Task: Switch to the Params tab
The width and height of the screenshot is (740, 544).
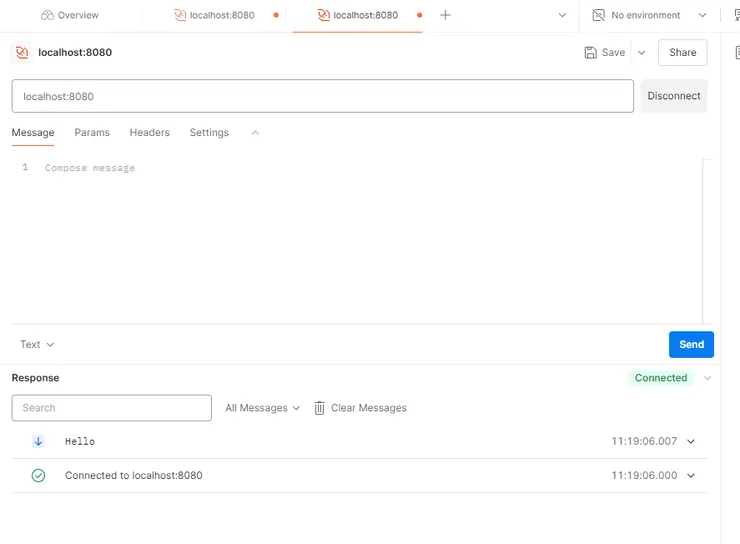Action: click(x=92, y=132)
